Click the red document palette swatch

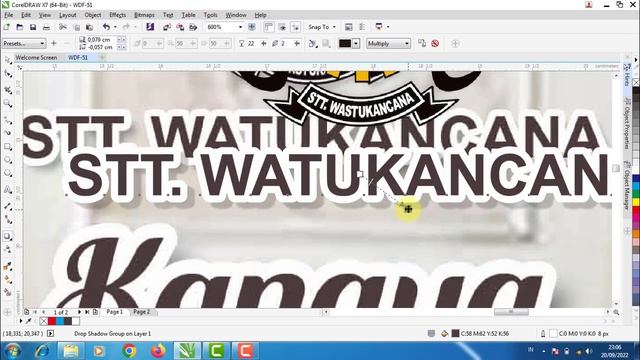pos(52,321)
